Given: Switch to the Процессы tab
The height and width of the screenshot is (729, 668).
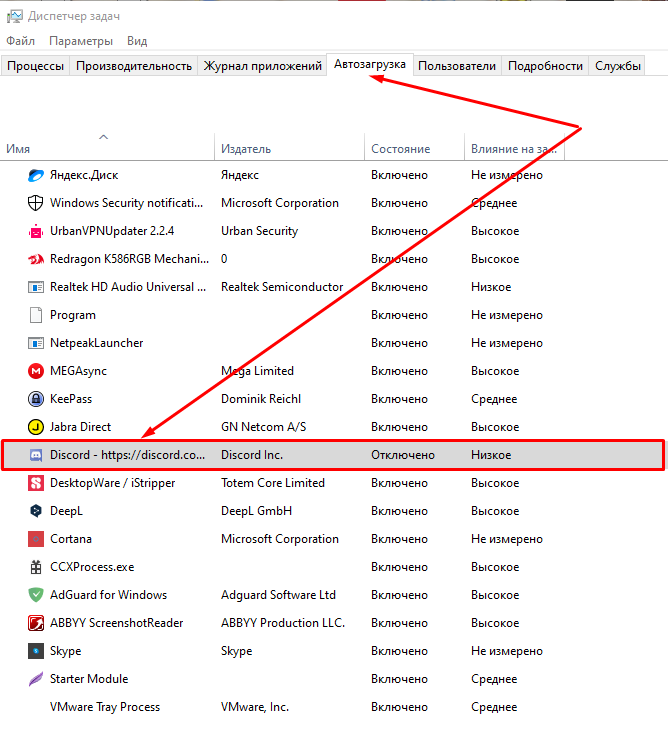Looking at the screenshot, I should (x=35, y=66).
